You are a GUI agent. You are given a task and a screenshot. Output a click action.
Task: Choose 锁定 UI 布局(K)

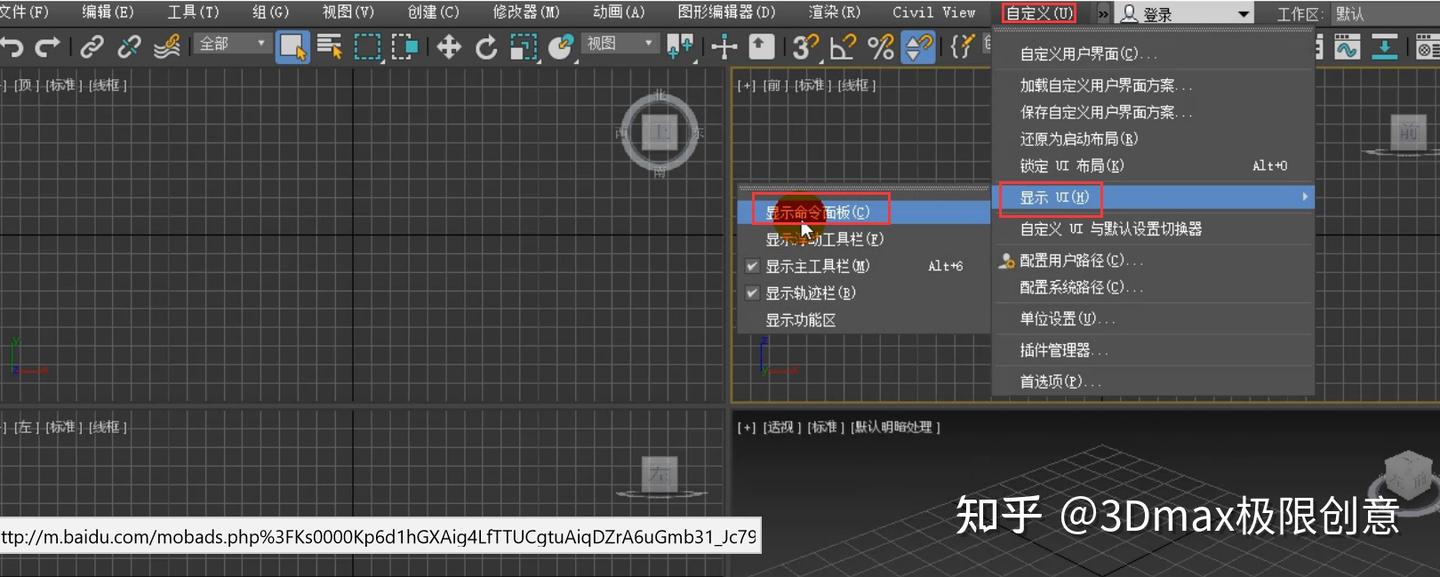(x=1153, y=166)
